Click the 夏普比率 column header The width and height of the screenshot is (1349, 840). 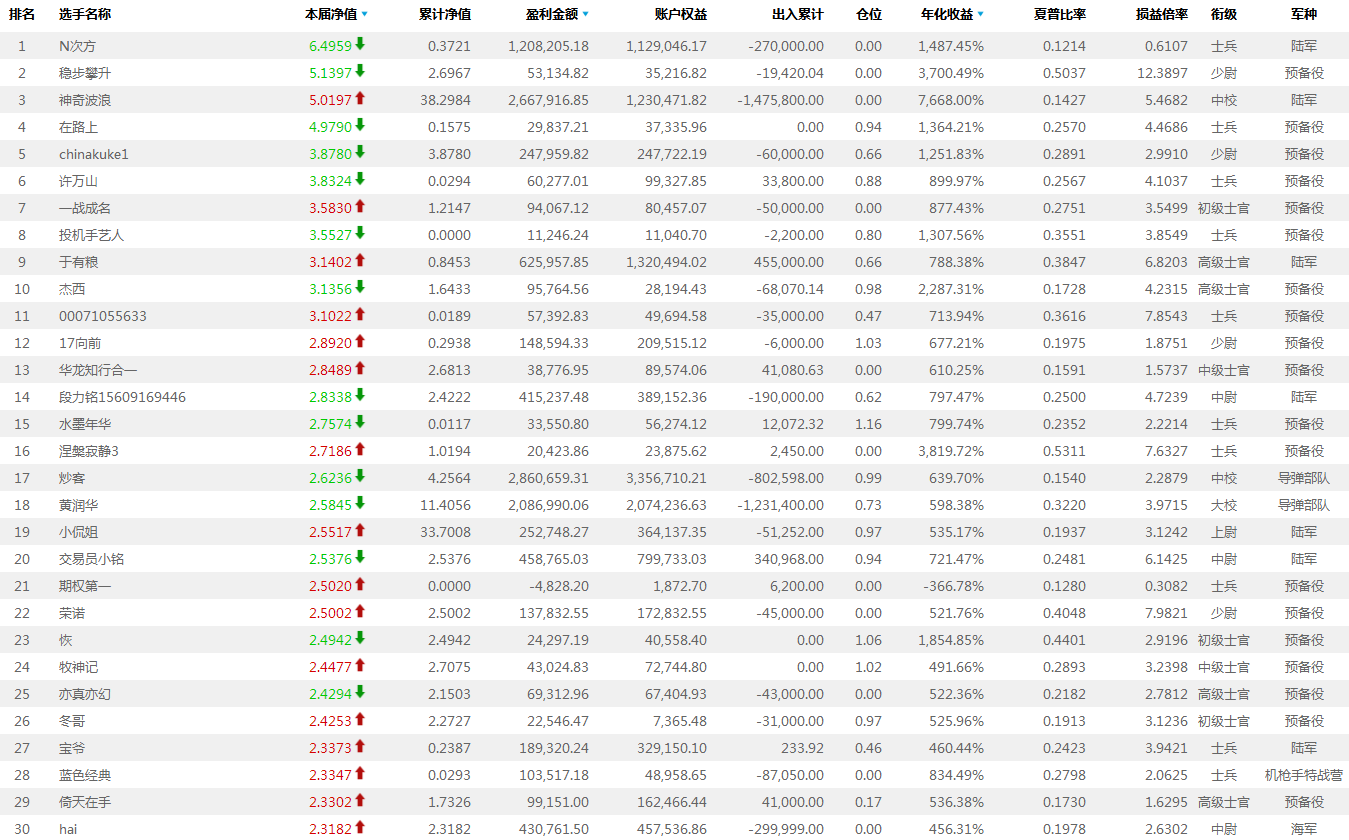tap(1060, 15)
